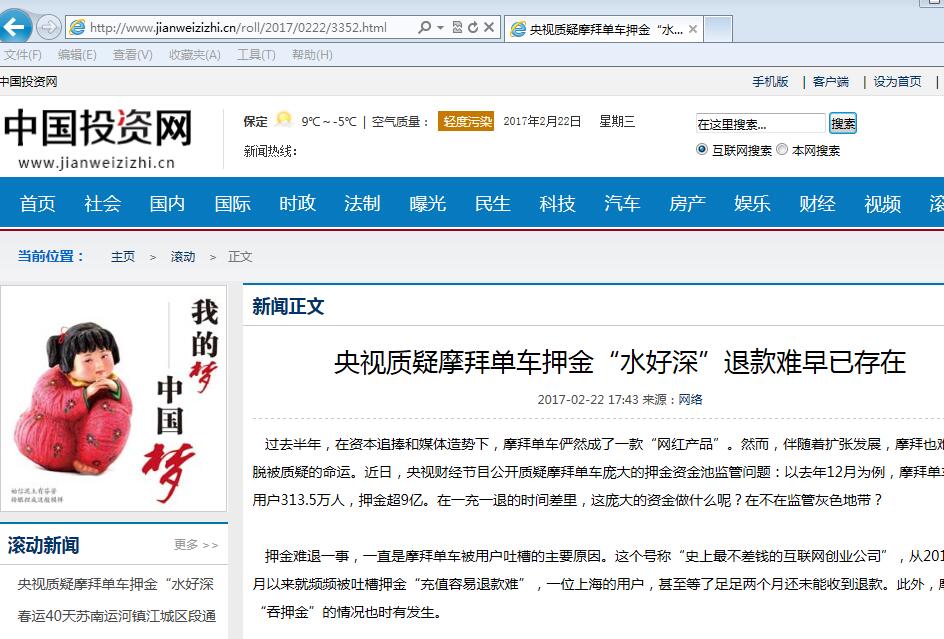This screenshot has width=944, height=639.
Task: Open the address bar dropdown arrow
Action: (440, 28)
